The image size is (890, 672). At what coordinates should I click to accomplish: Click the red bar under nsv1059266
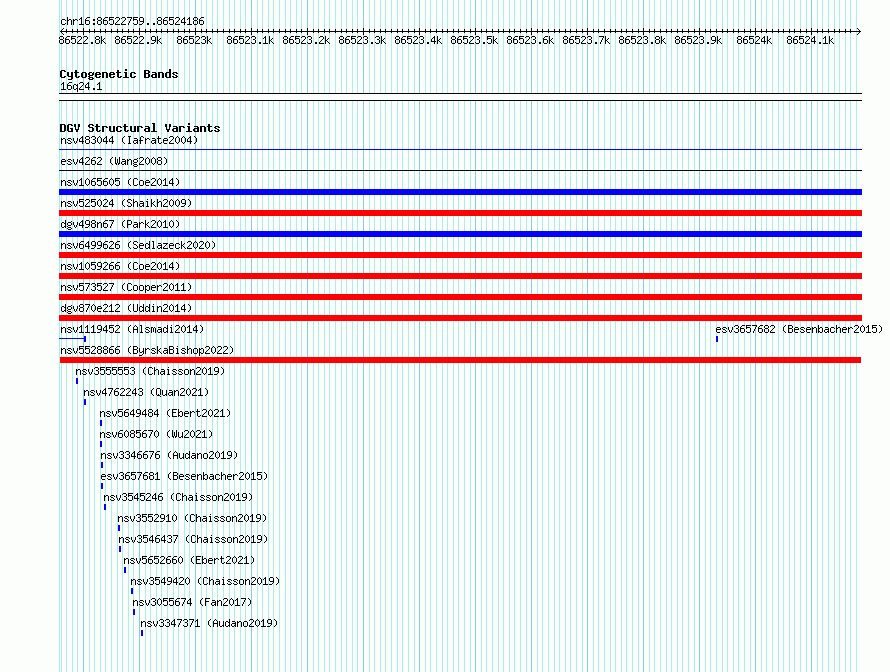pos(460,276)
